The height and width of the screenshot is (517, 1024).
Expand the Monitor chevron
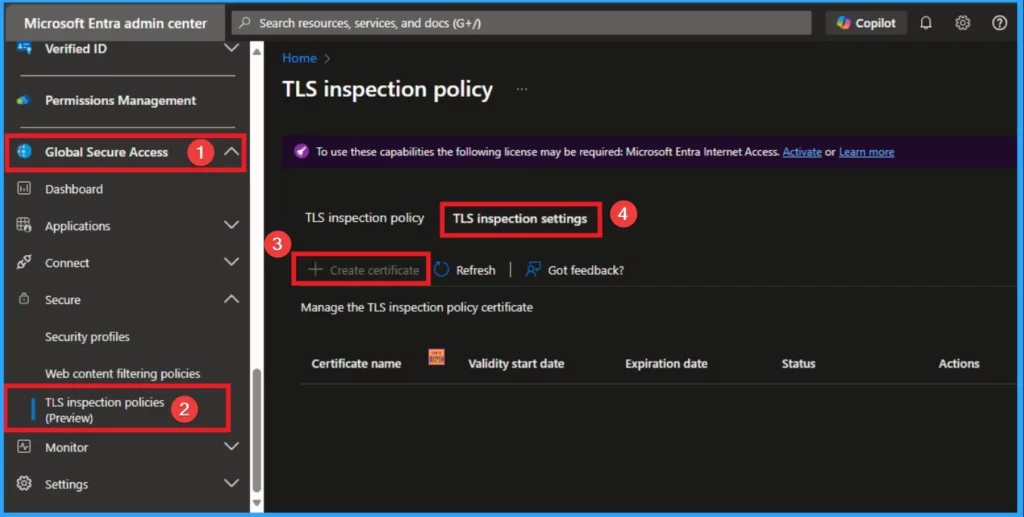coord(231,446)
